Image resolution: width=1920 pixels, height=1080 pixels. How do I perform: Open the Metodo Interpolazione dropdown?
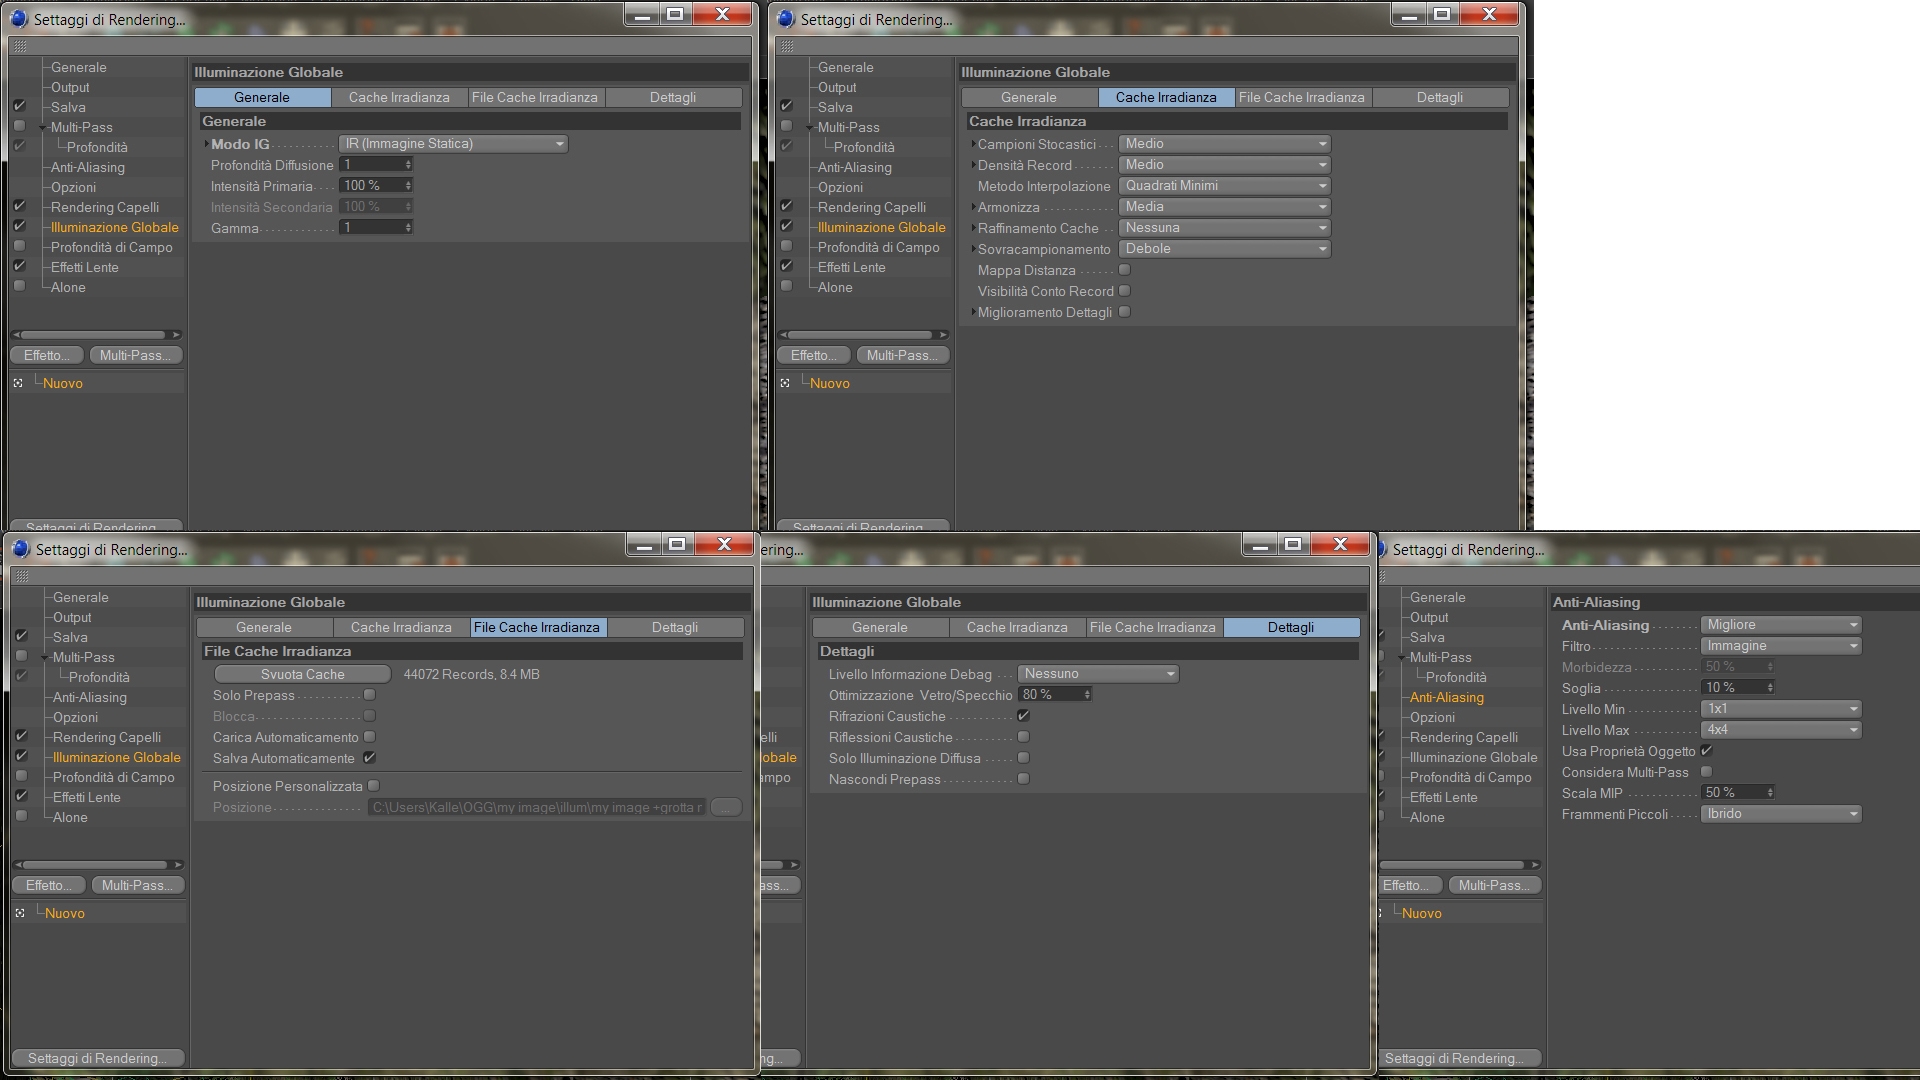[x=1224, y=186]
